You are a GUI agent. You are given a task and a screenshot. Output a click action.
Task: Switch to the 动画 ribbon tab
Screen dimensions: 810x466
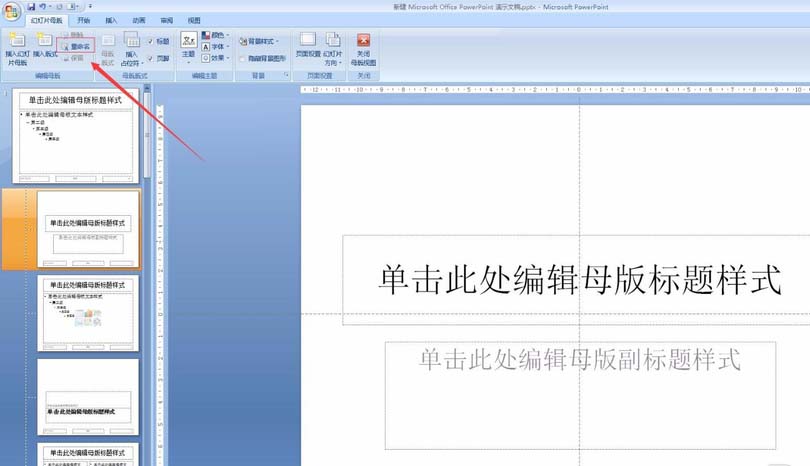coord(138,21)
